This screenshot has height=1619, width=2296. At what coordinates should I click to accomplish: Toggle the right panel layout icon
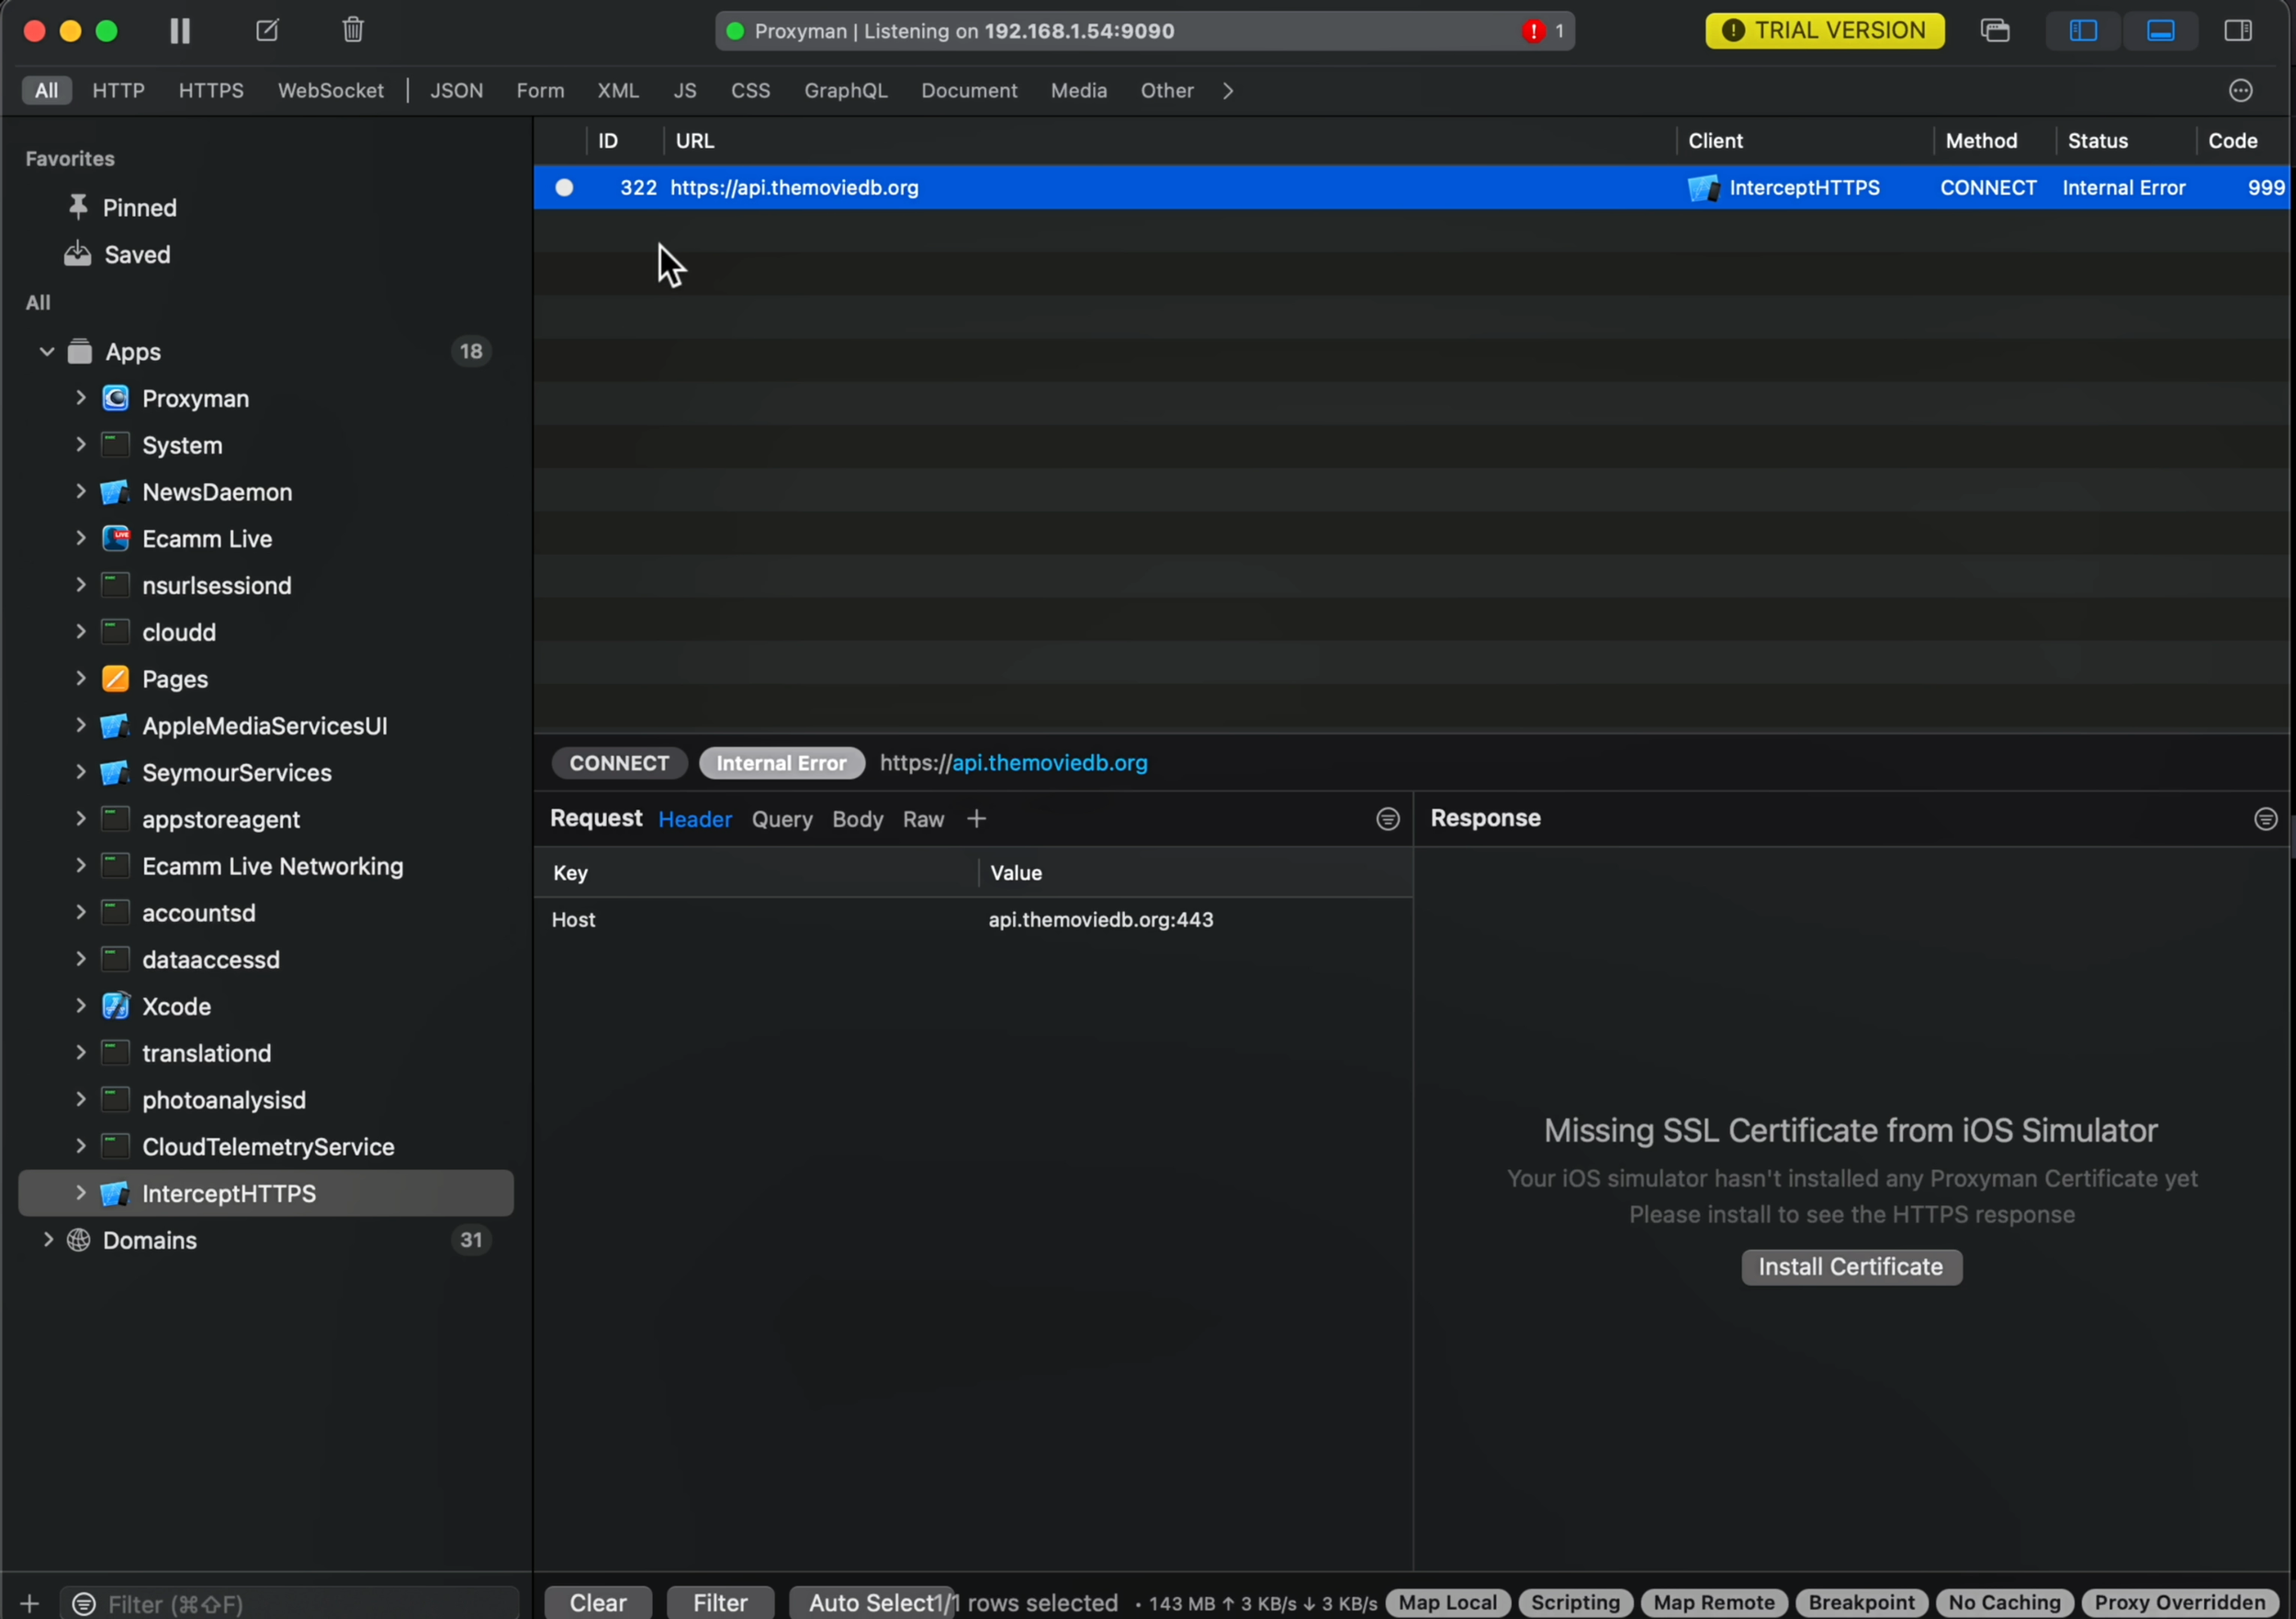(x=2237, y=31)
